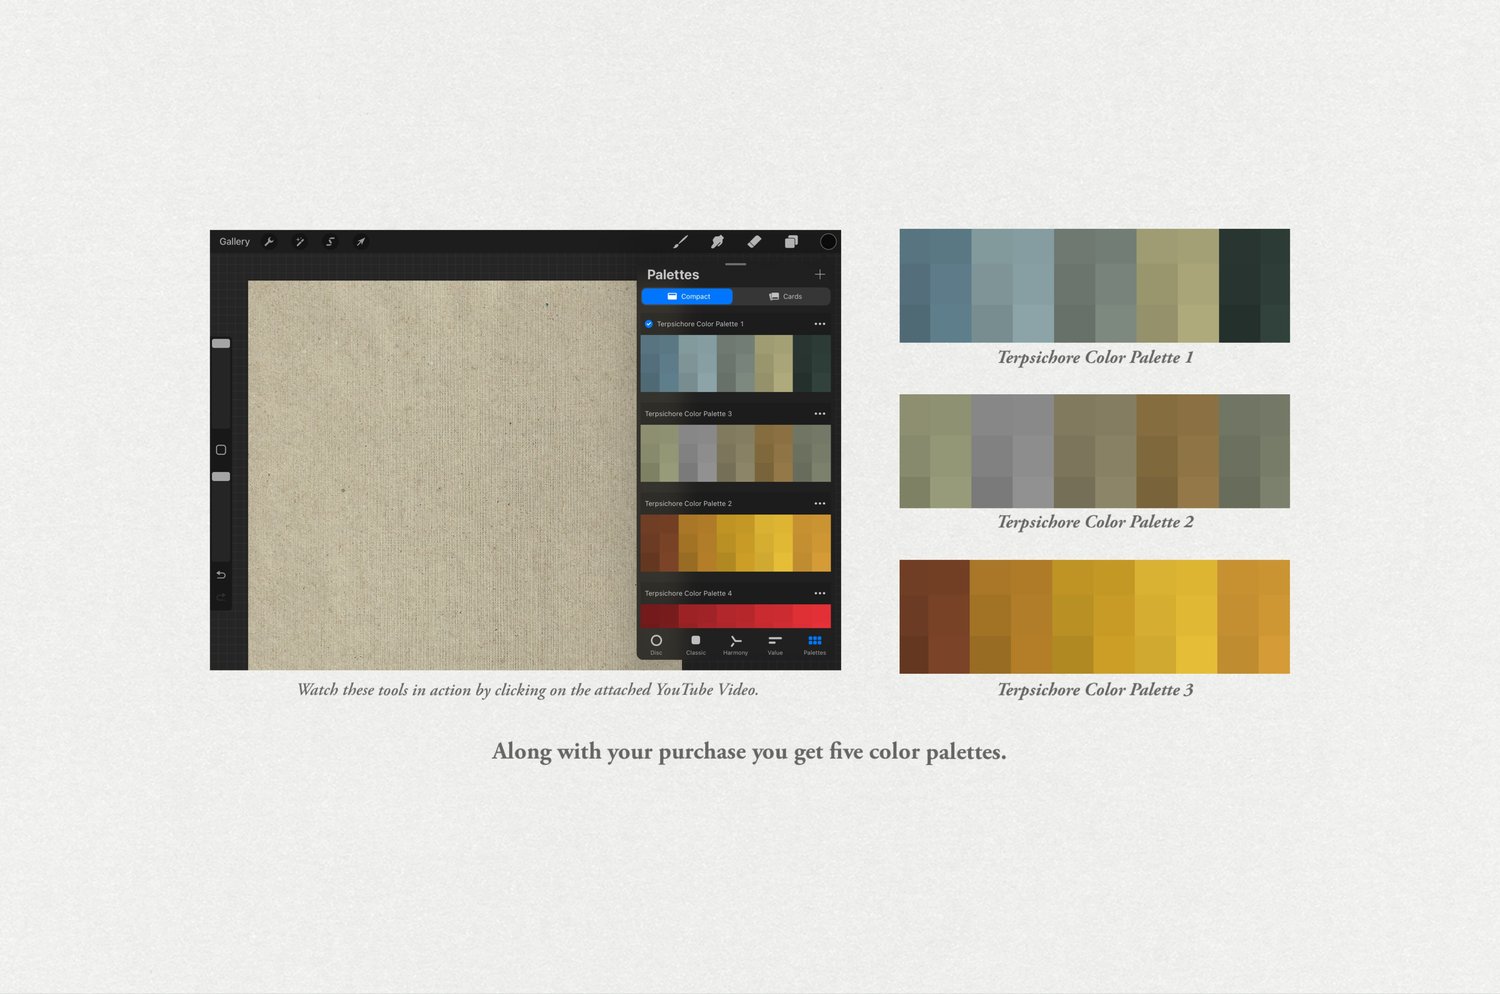Select the Eraser tool
The height and width of the screenshot is (994, 1500).
[754, 242]
